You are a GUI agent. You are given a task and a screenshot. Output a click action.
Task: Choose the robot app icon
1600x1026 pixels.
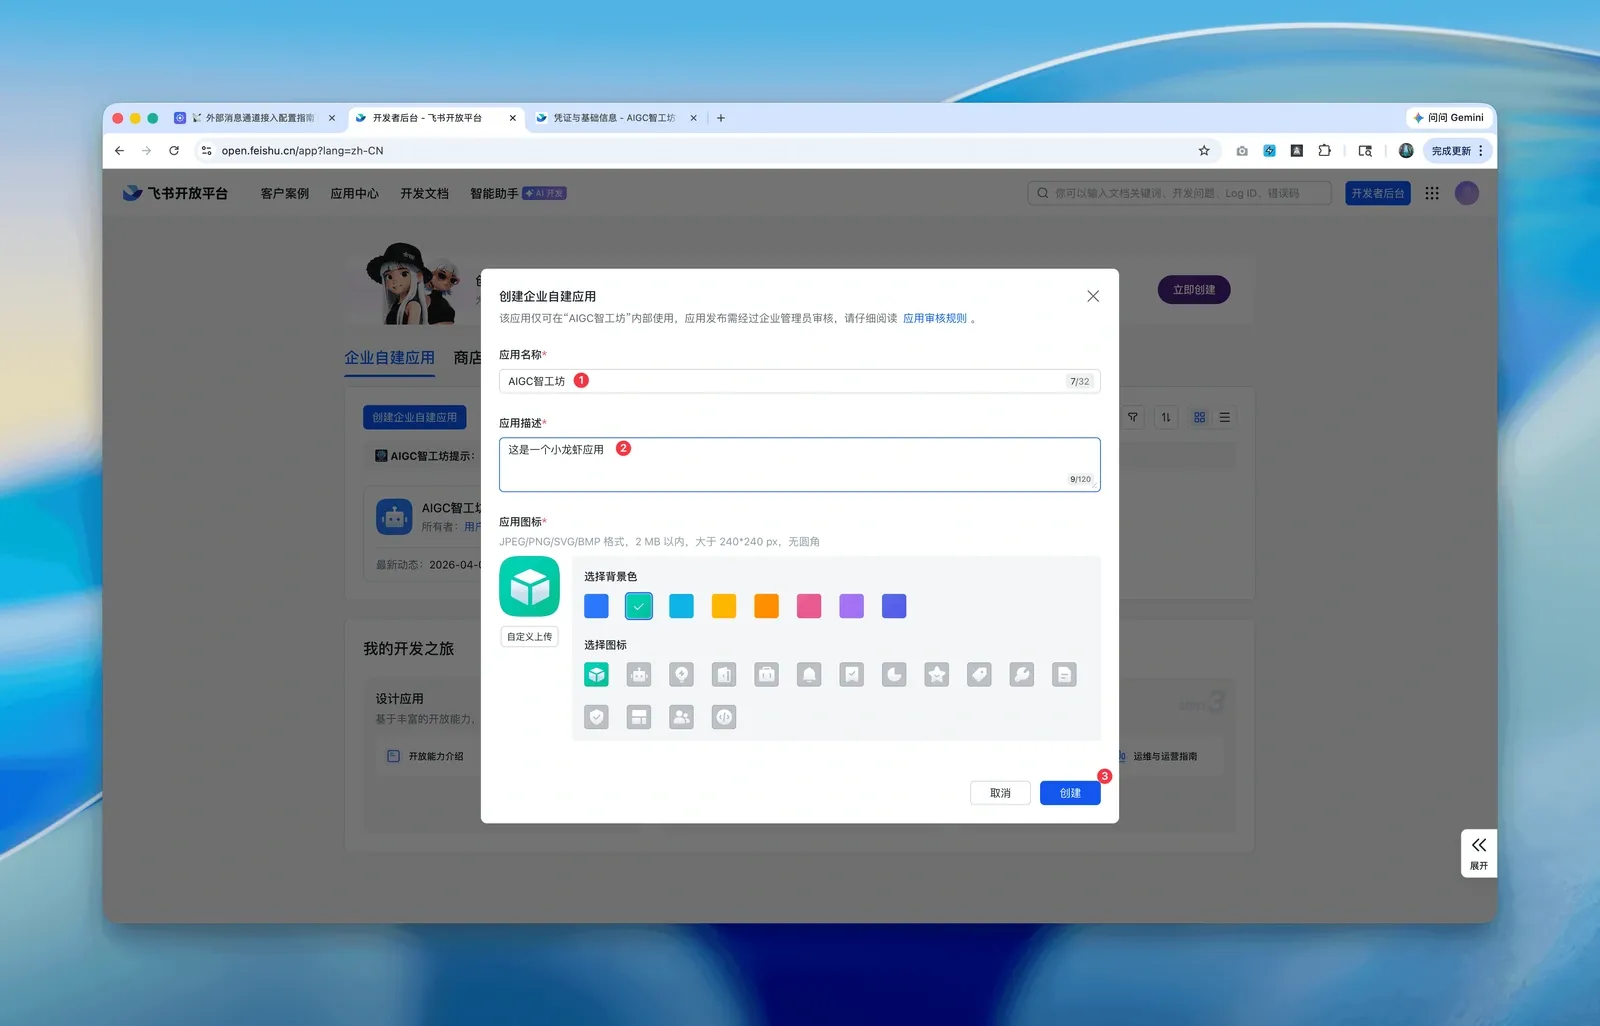coord(639,675)
